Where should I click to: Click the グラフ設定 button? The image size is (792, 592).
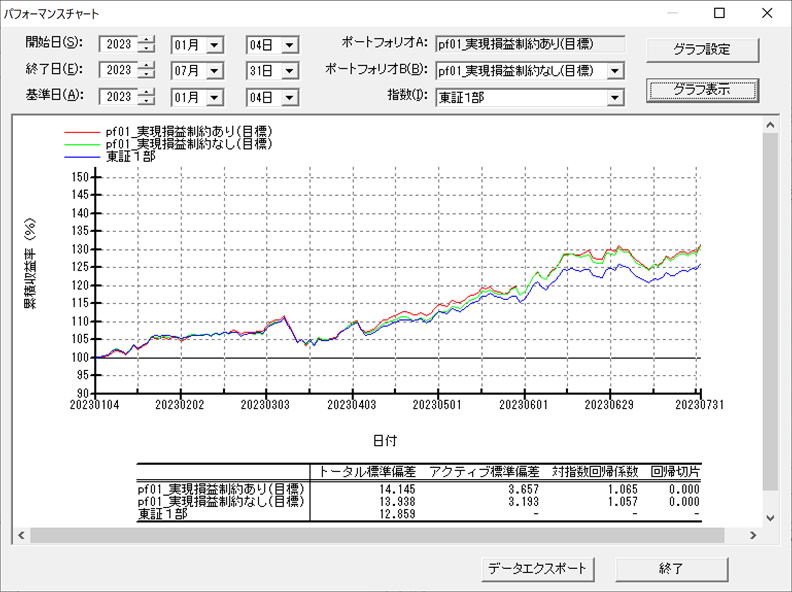pyautogui.click(x=702, y=49)
